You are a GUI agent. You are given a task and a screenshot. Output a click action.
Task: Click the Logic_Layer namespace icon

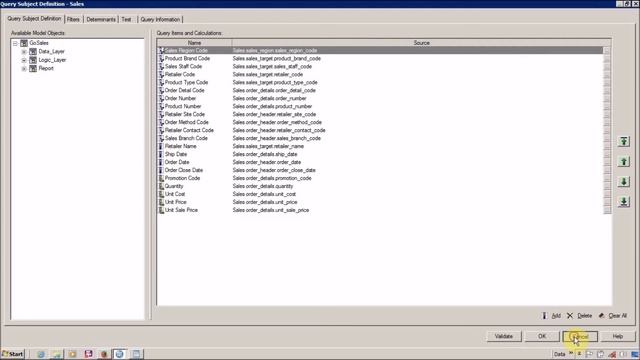tap(33, 60)
